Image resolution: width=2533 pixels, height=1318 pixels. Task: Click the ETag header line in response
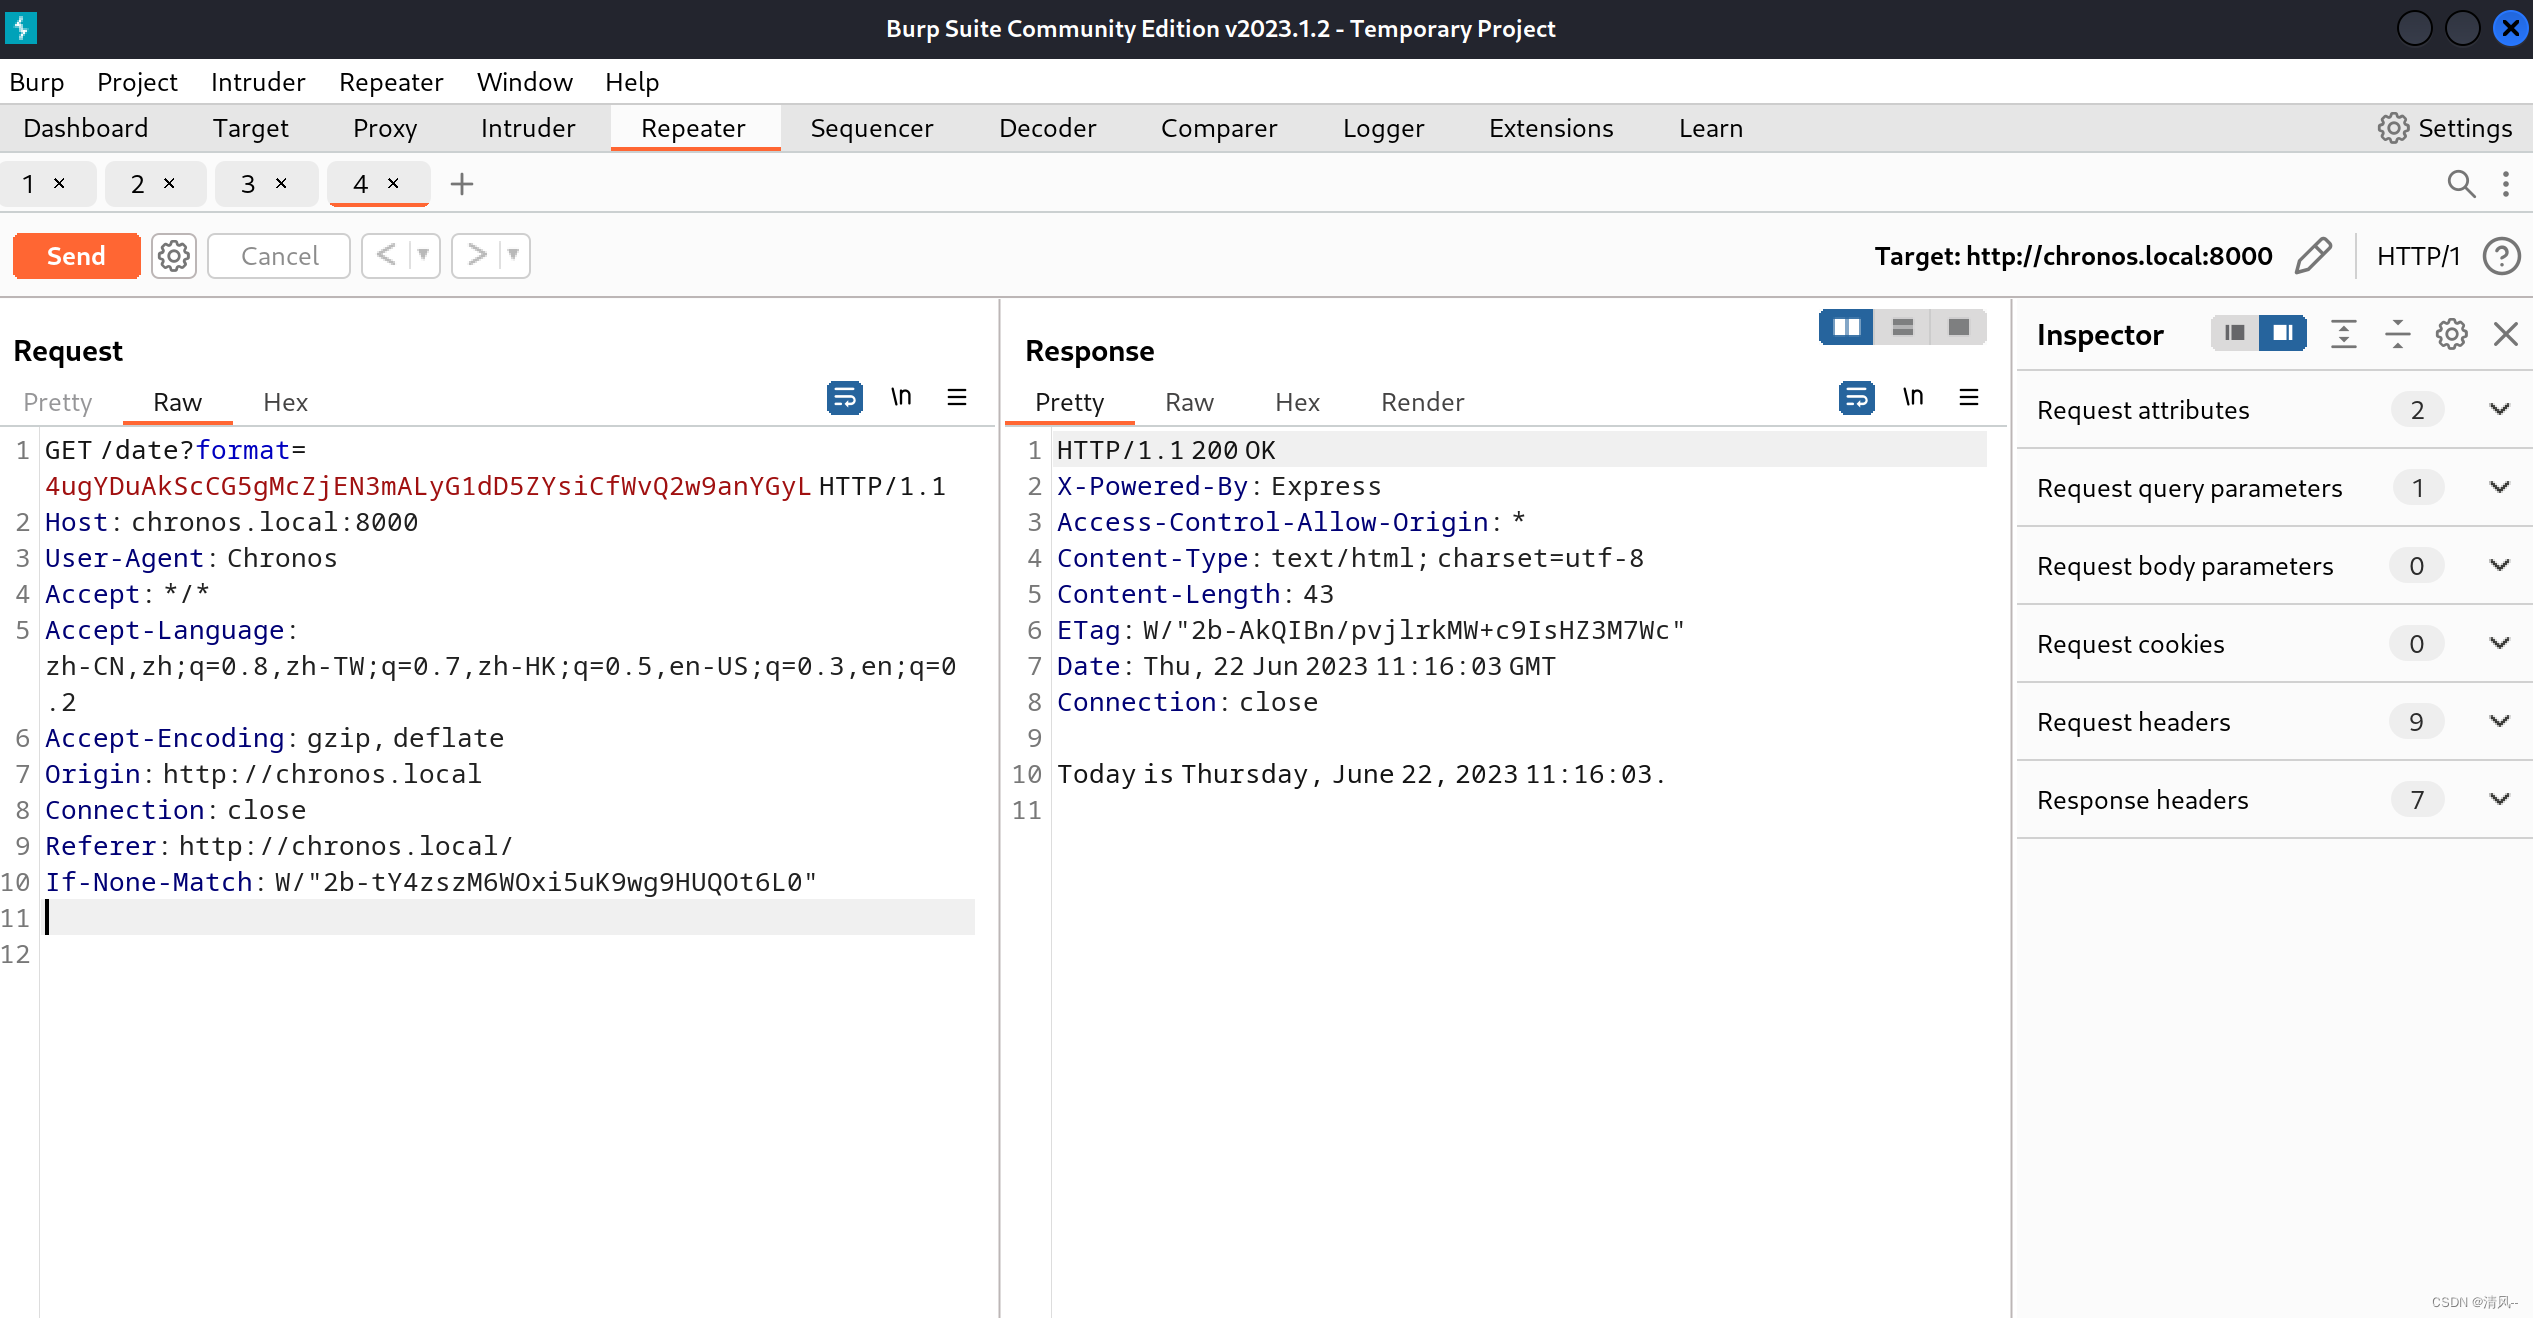point(1371,630)
